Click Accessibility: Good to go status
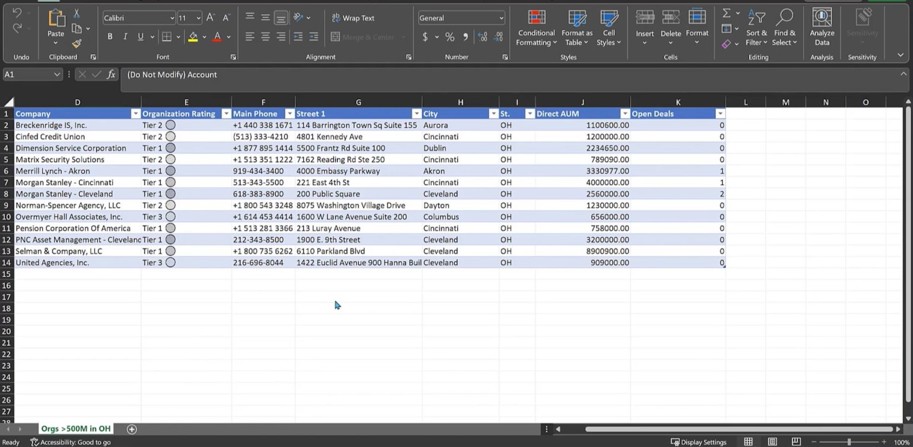Image resolution: width=913 pixels, height=447 pixels. tap(70, 442)
